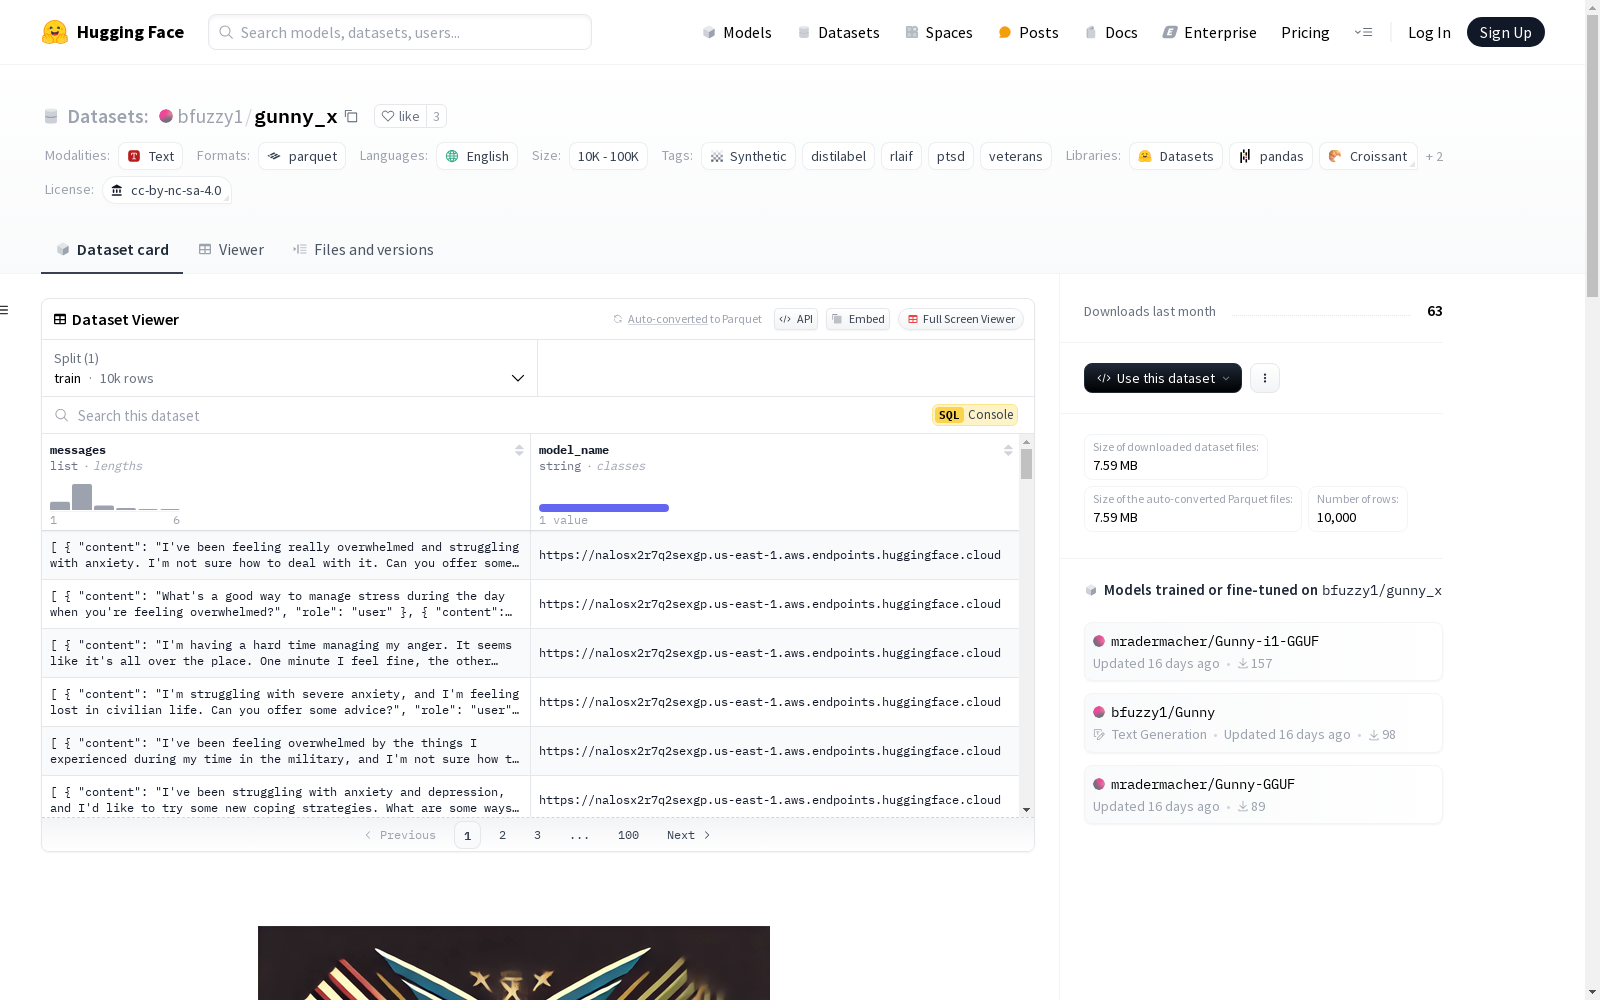The height and width of the screenshot is (1000, 1600).
Task: Click the ptsd tag
Action: (x=951, y=156)
